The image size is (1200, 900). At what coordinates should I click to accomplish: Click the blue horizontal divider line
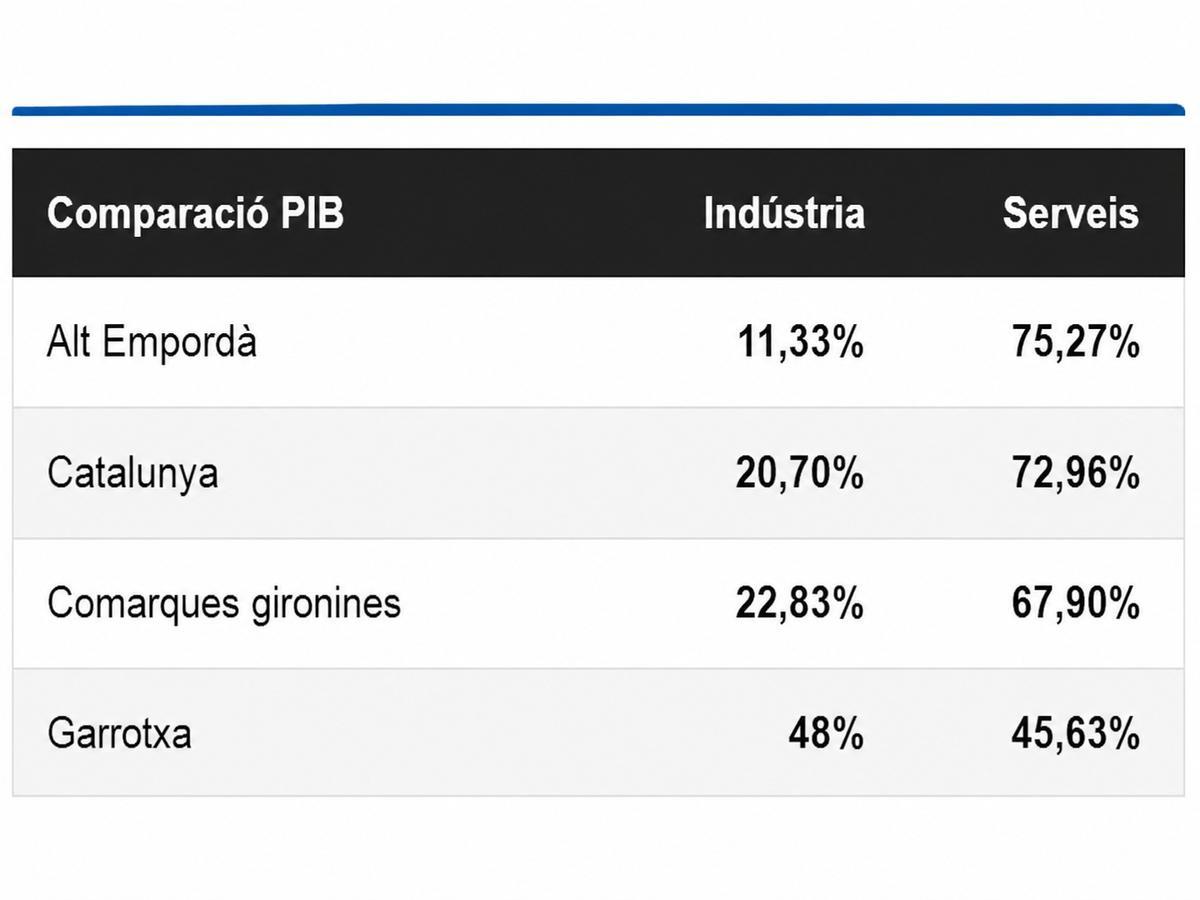click(x=598, y=109)
